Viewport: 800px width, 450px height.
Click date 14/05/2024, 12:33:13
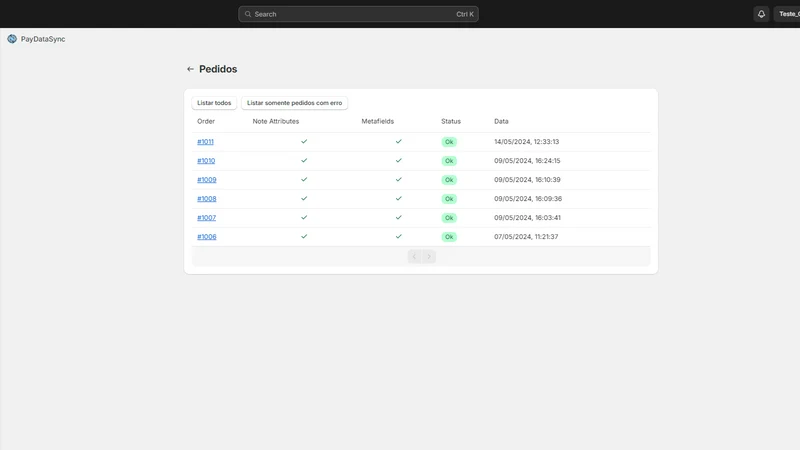[x=527, y=142]
